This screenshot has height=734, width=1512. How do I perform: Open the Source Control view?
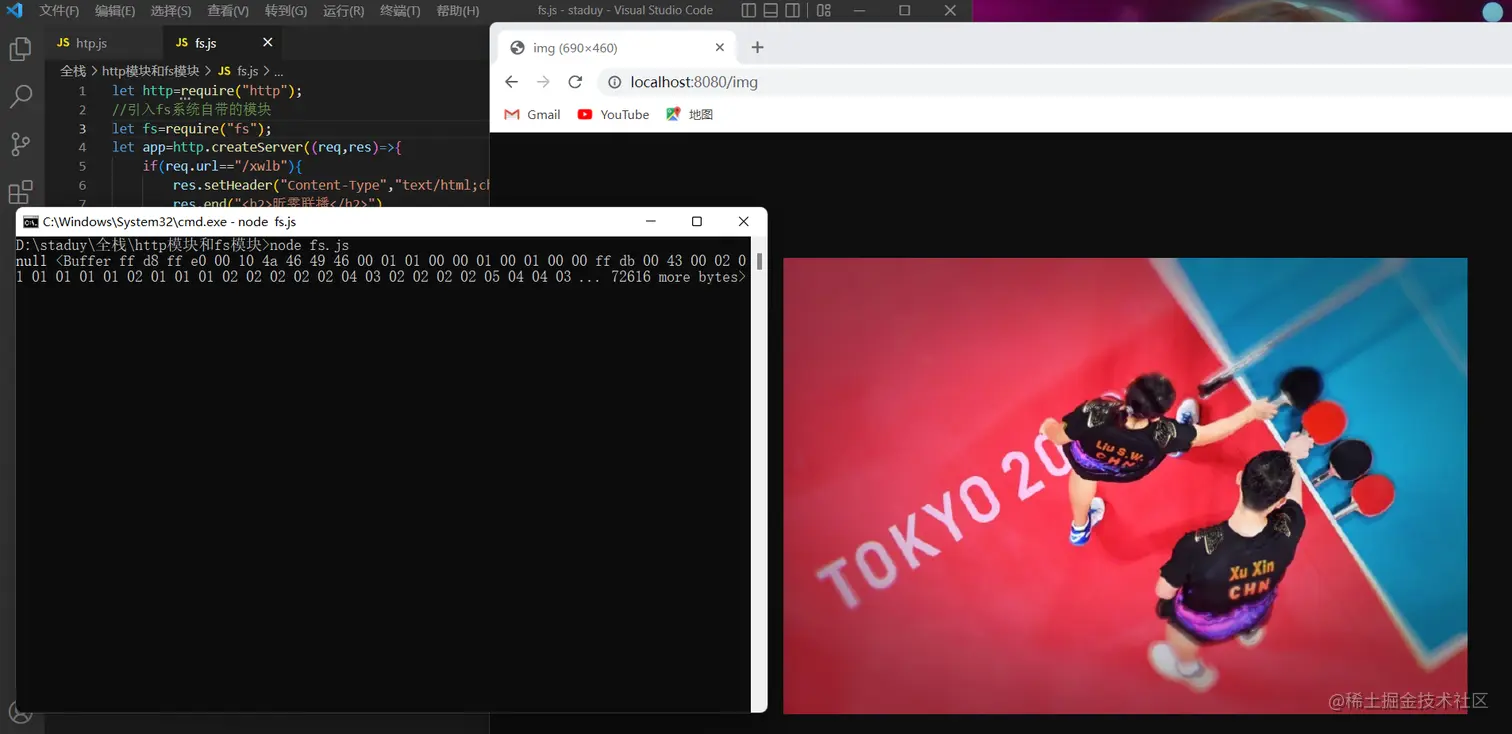point(20,145)
